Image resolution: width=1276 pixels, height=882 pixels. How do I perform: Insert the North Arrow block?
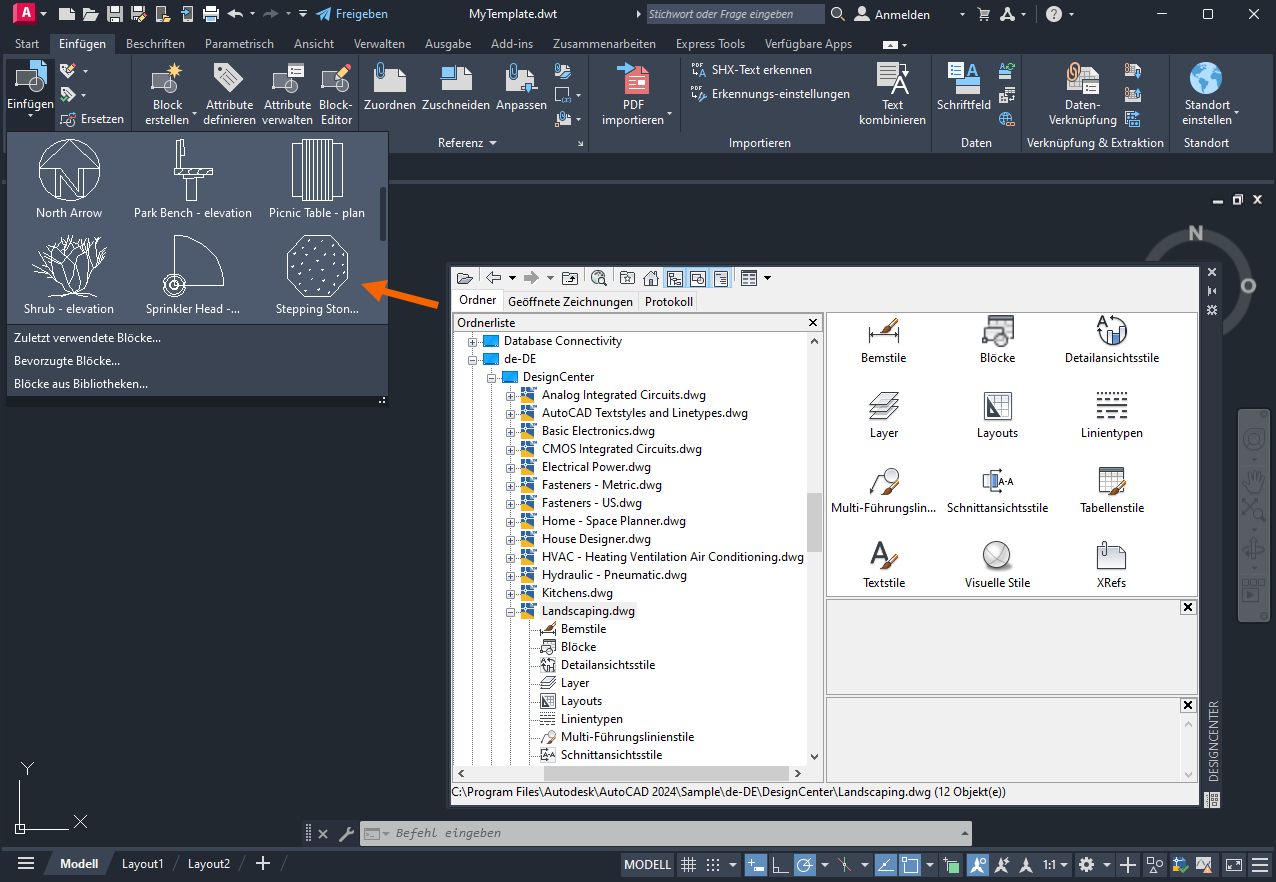click(x=69, y=178)
